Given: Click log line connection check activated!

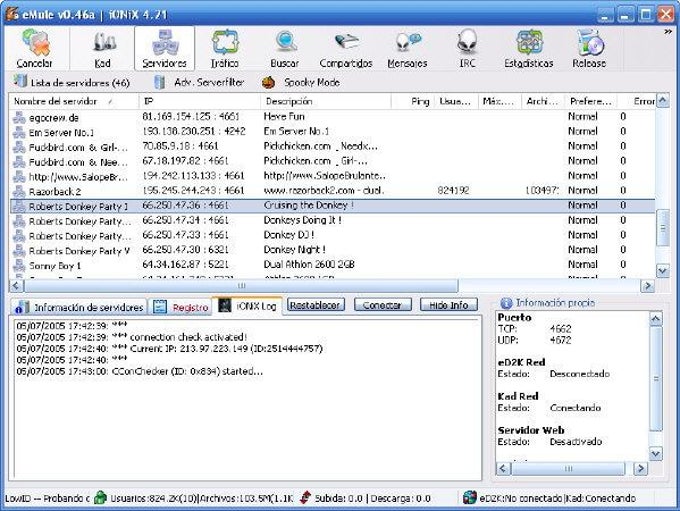Looking at the screenshot, I should tap(132, 337).
